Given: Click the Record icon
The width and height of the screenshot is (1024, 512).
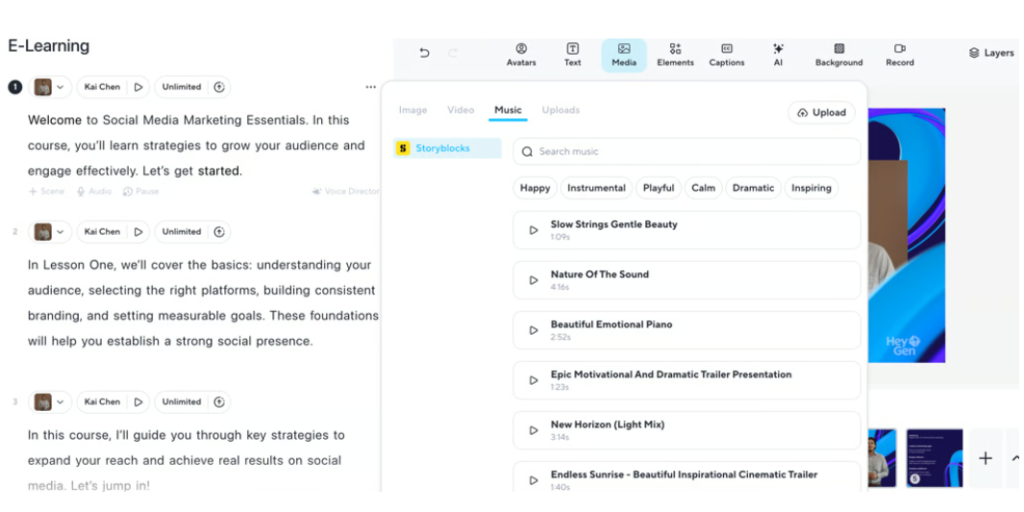Looking at the screenshot, I should coord(899,54).
